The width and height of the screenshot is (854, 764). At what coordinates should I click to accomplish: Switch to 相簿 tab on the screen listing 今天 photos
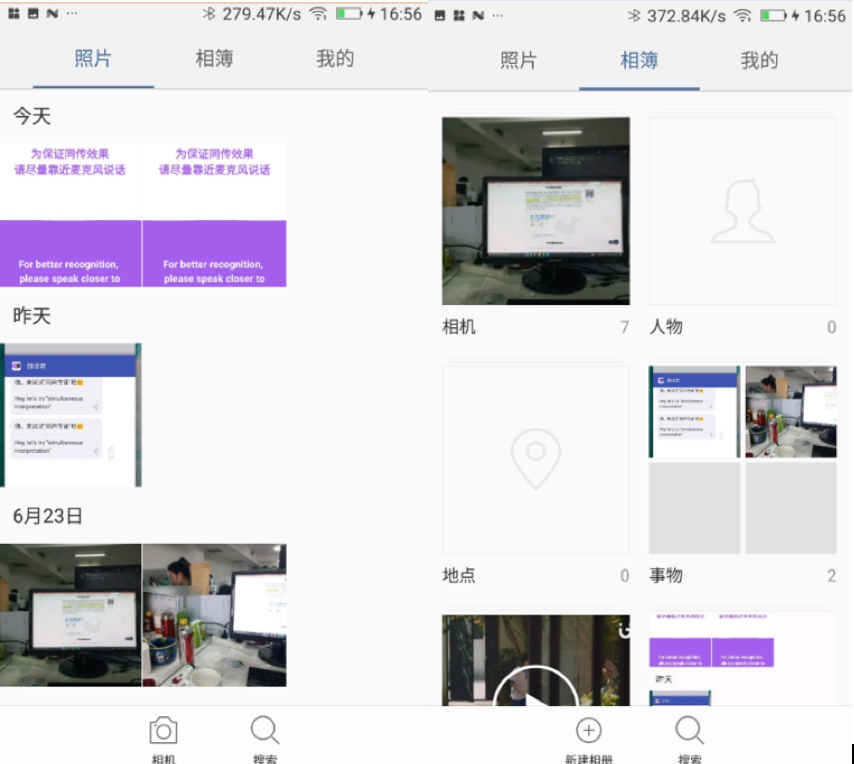coord(215,59)
